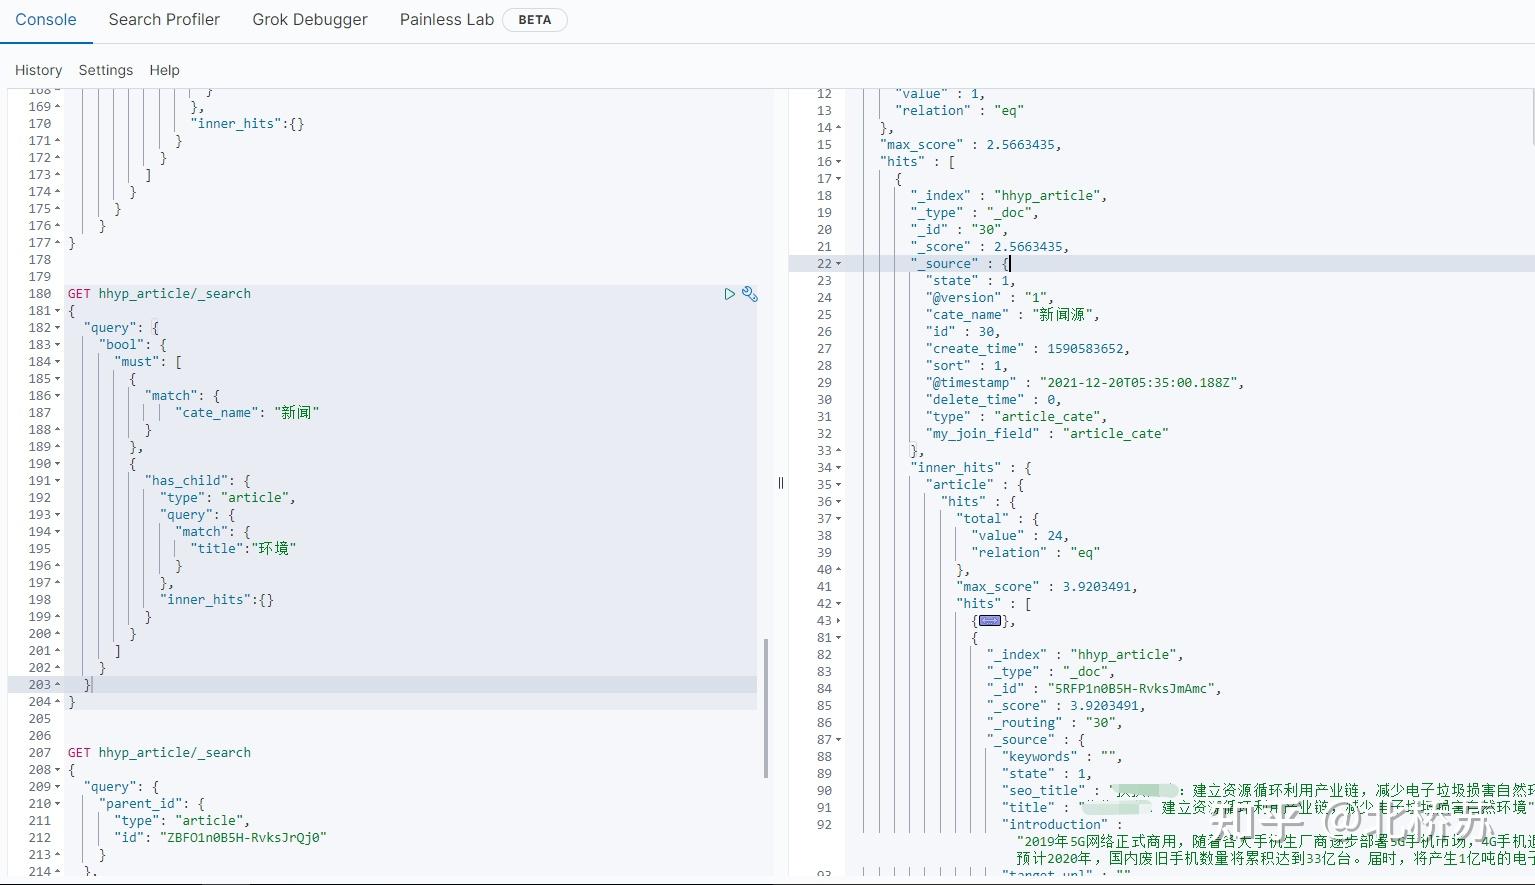1535x885 pixels.
Task: Collapse "_source" block at output line 22
Action: (x=838, y=264)
